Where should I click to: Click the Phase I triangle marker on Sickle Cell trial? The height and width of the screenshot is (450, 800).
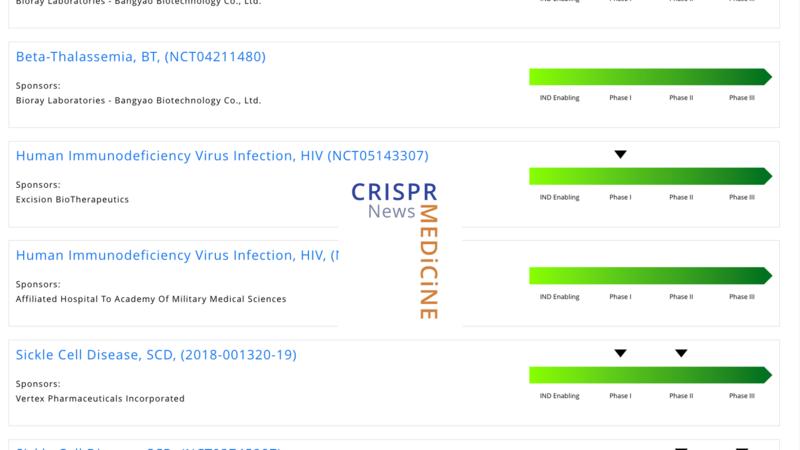[x=620, y=353]
